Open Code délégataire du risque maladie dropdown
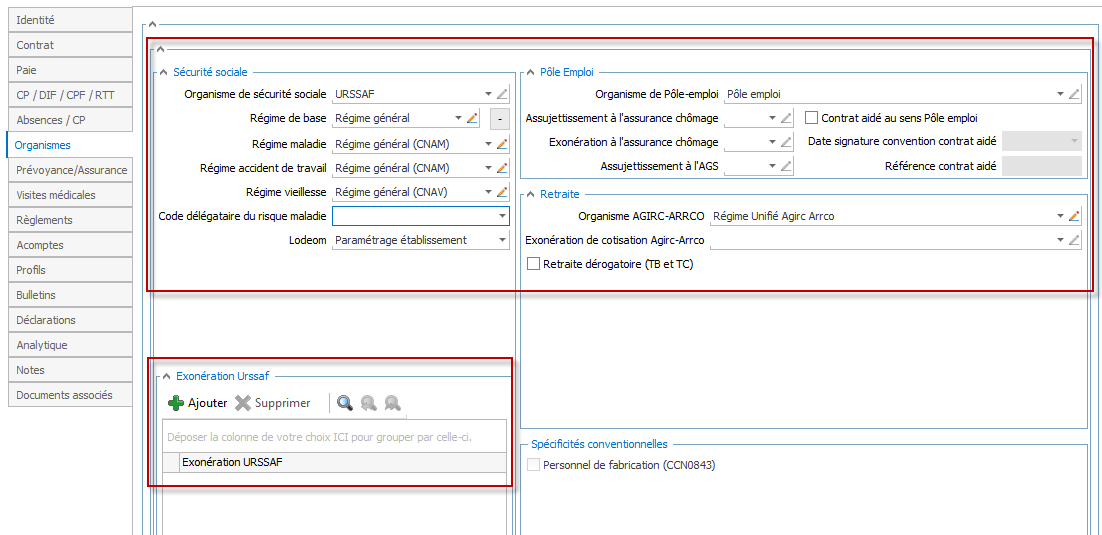 pyautogui.click(x=503, y=216)
